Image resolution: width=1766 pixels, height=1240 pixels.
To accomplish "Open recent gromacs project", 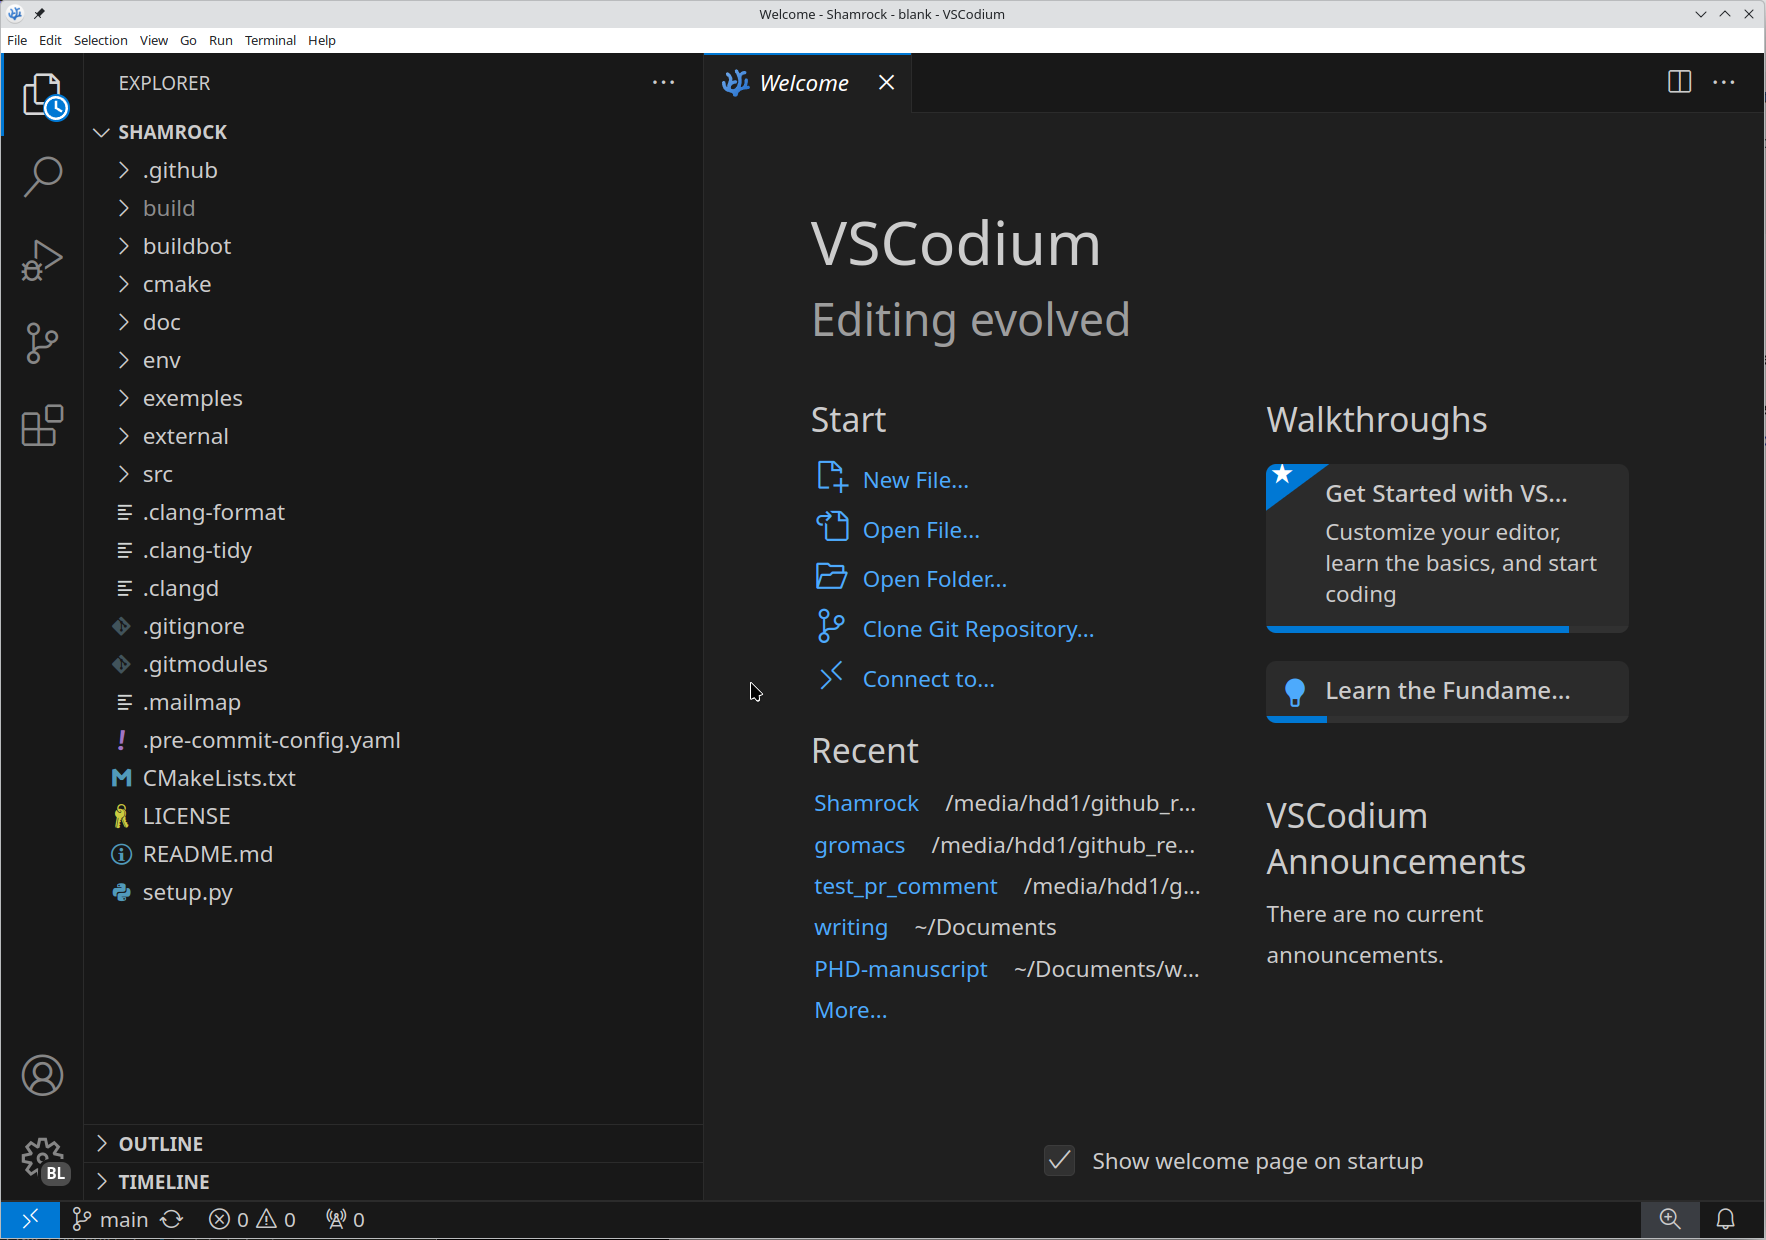I will [x=859, y=845].
